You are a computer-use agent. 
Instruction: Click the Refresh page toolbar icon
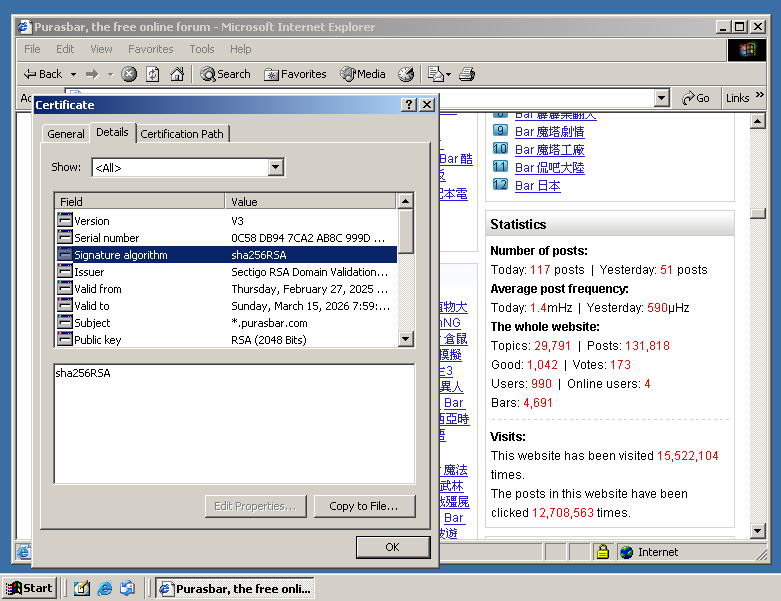click(x=152, y=74)
